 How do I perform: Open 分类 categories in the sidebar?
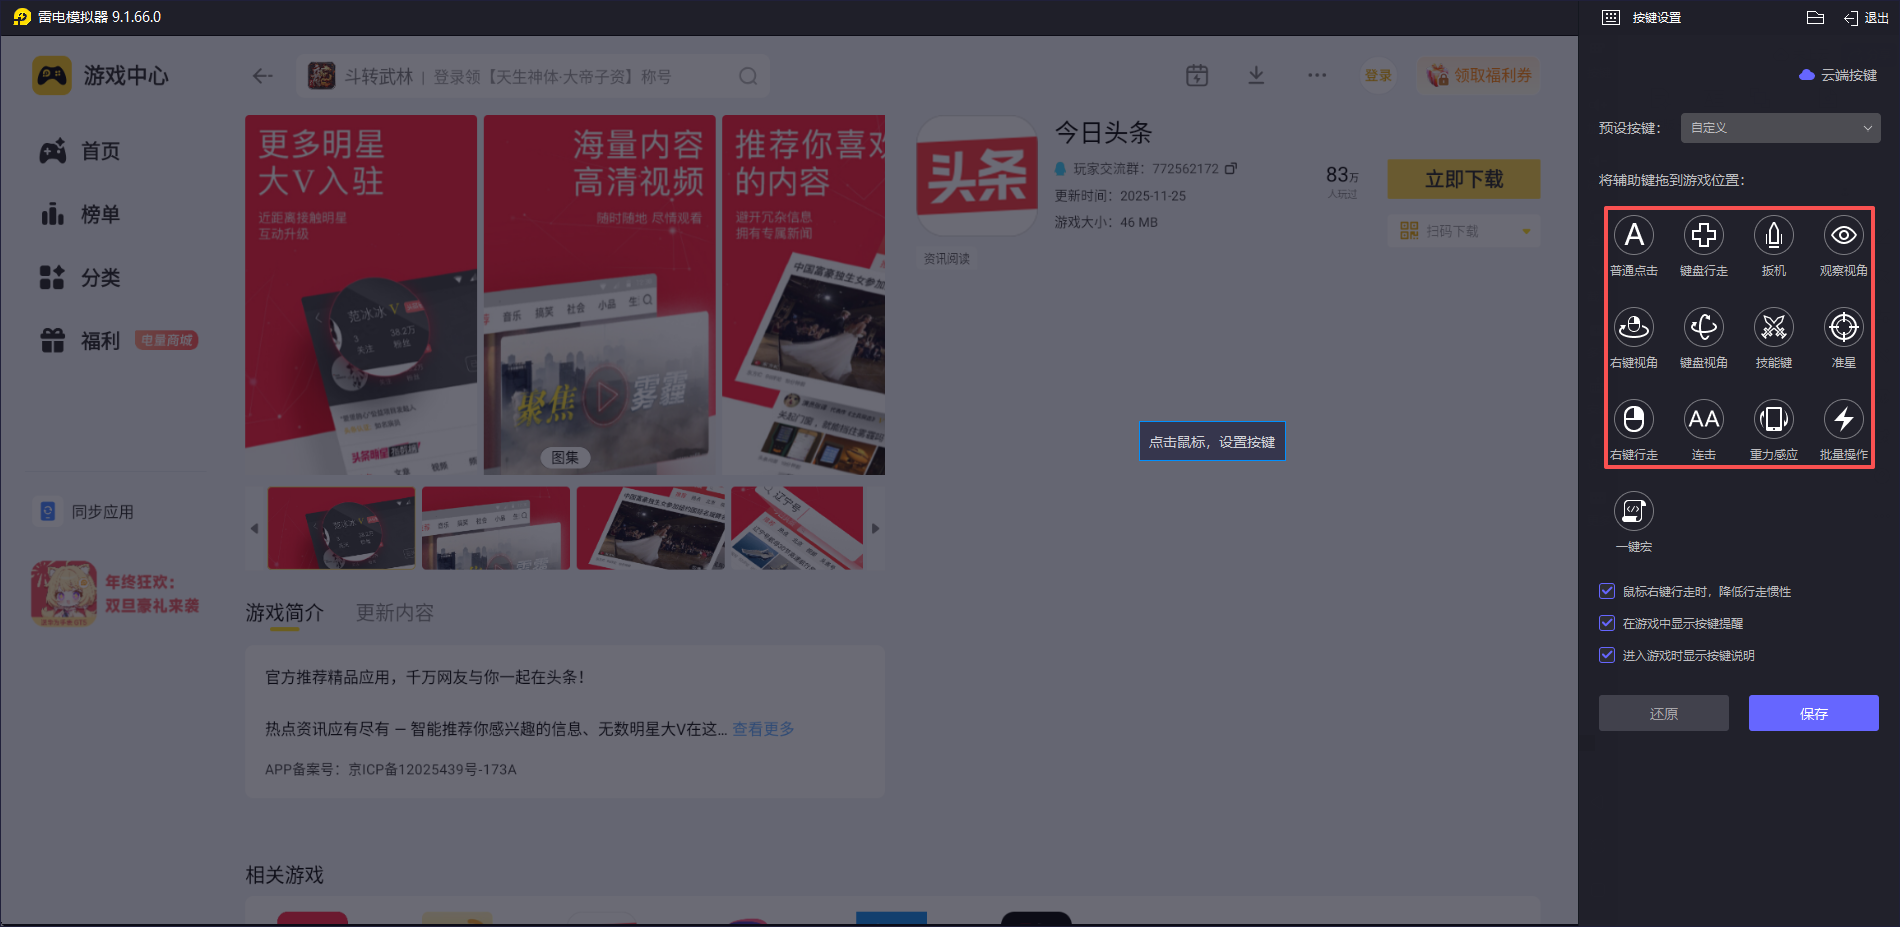[x=80, y=277]
